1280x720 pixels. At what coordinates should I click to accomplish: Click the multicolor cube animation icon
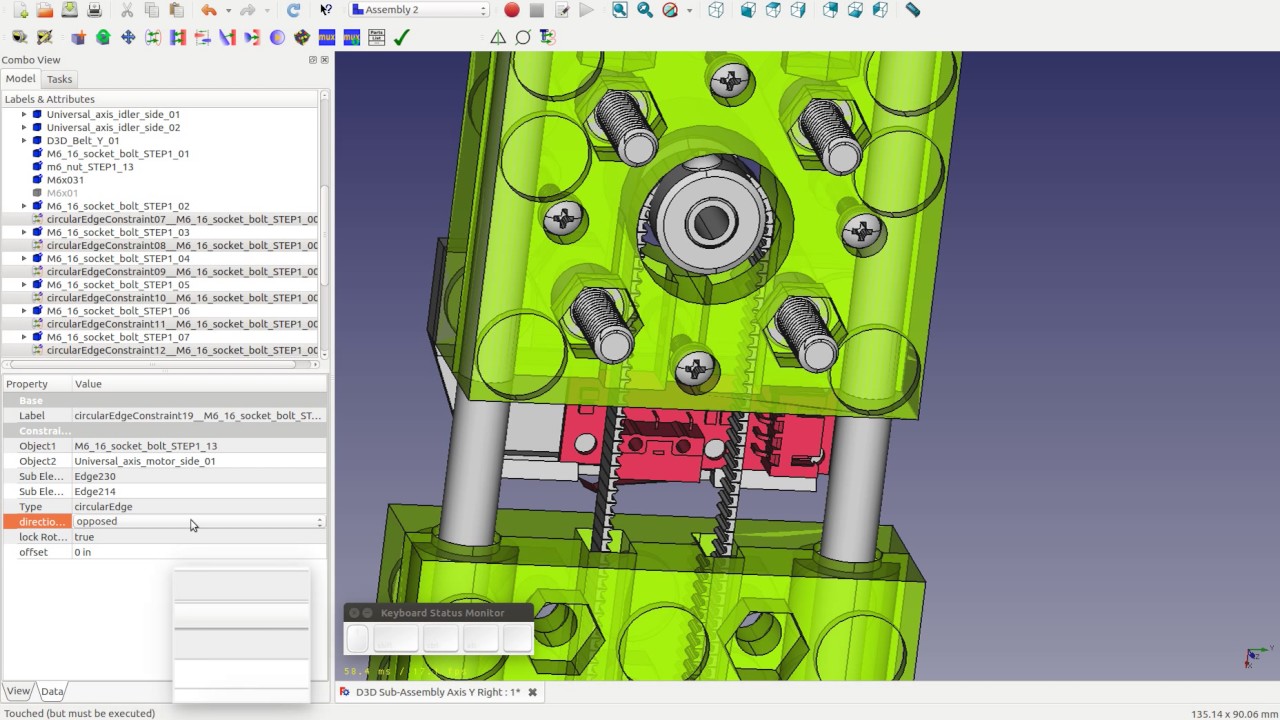(x=302, y=37)
